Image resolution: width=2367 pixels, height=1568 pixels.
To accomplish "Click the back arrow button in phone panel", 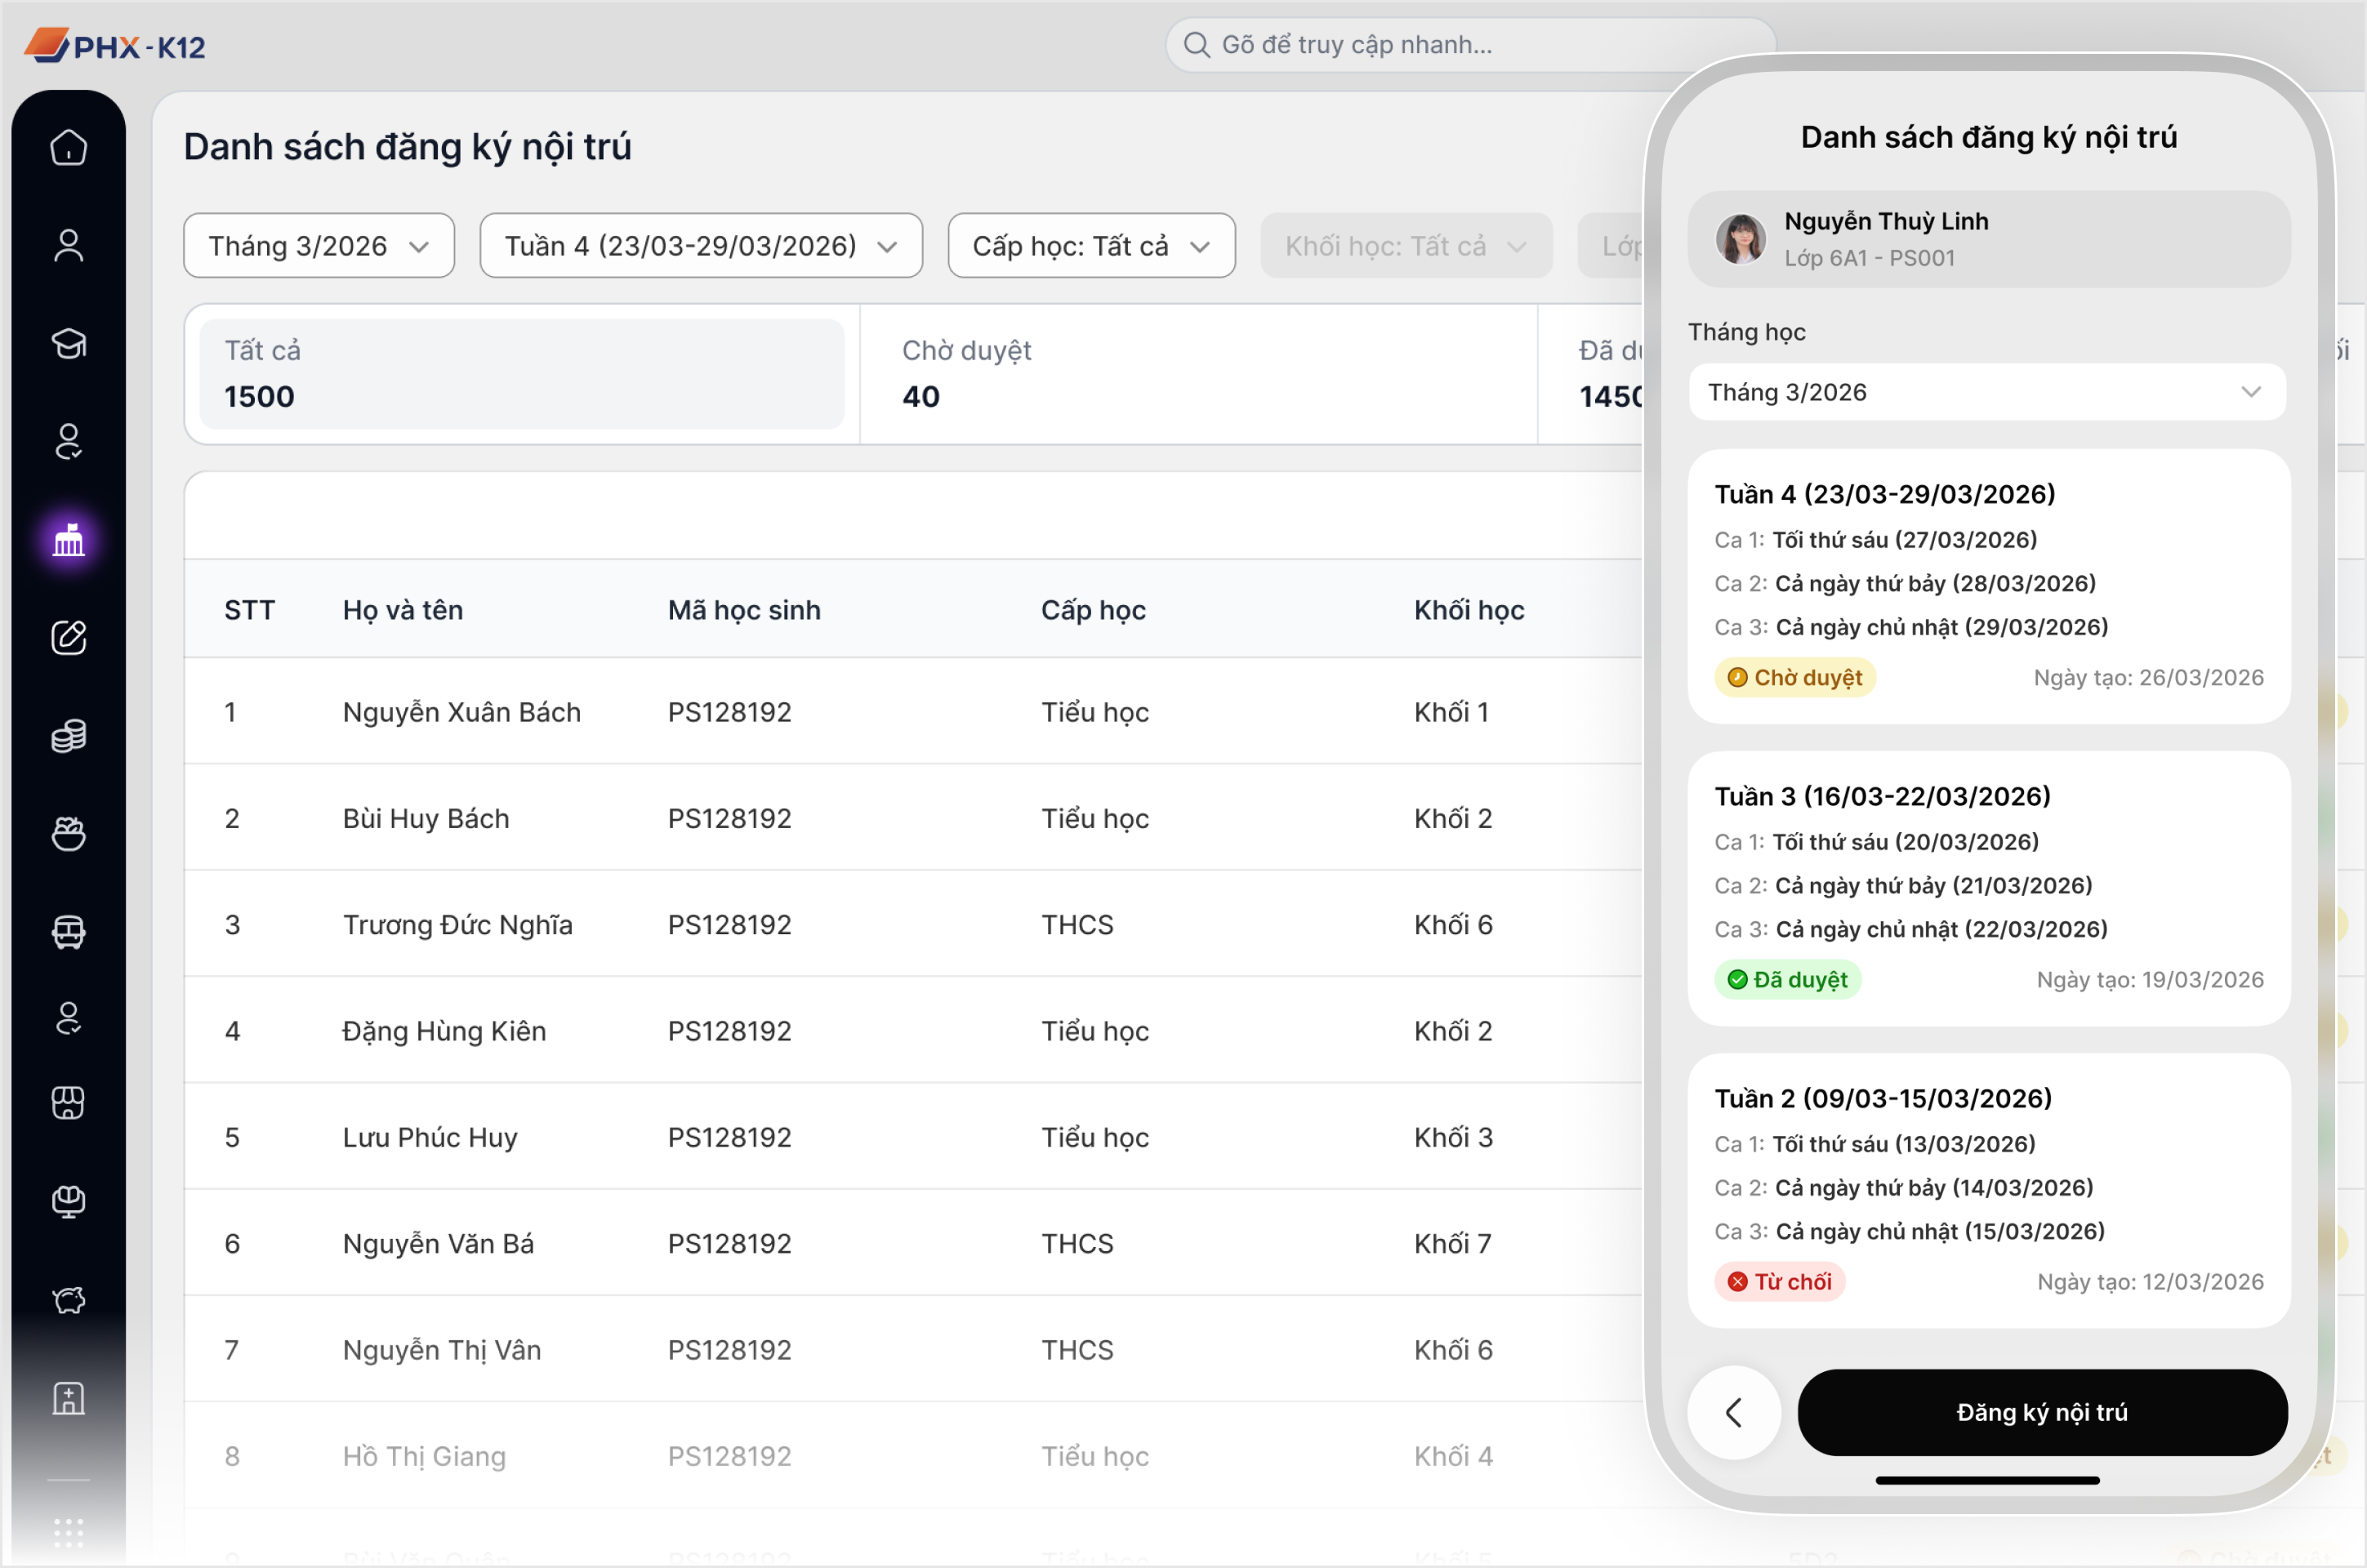I will pyautogui.click(x=1734, y=1412).
